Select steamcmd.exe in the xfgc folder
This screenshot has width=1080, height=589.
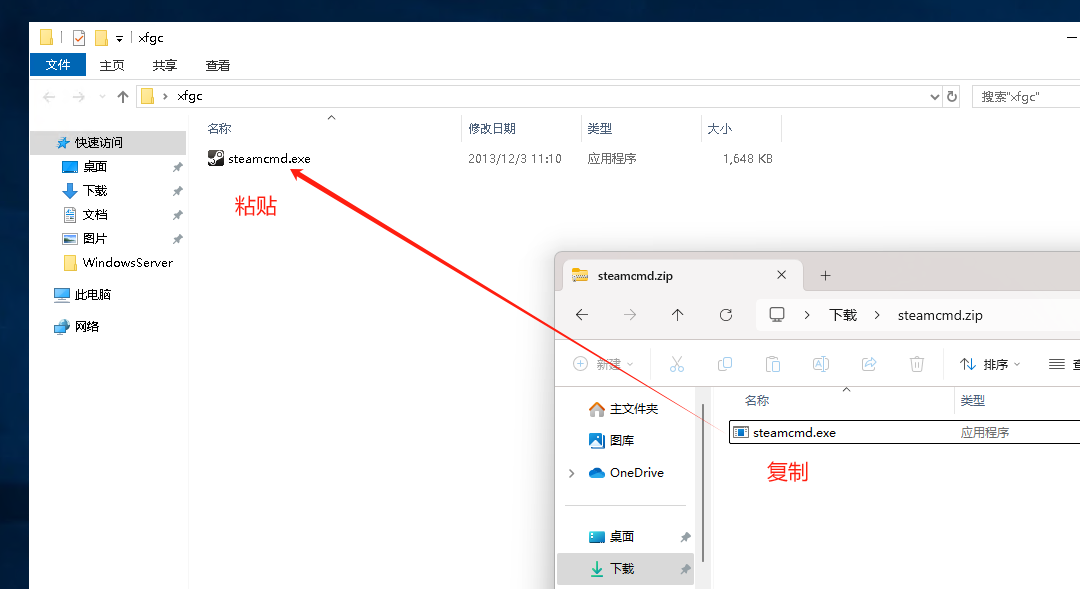[x=269, y=159]
